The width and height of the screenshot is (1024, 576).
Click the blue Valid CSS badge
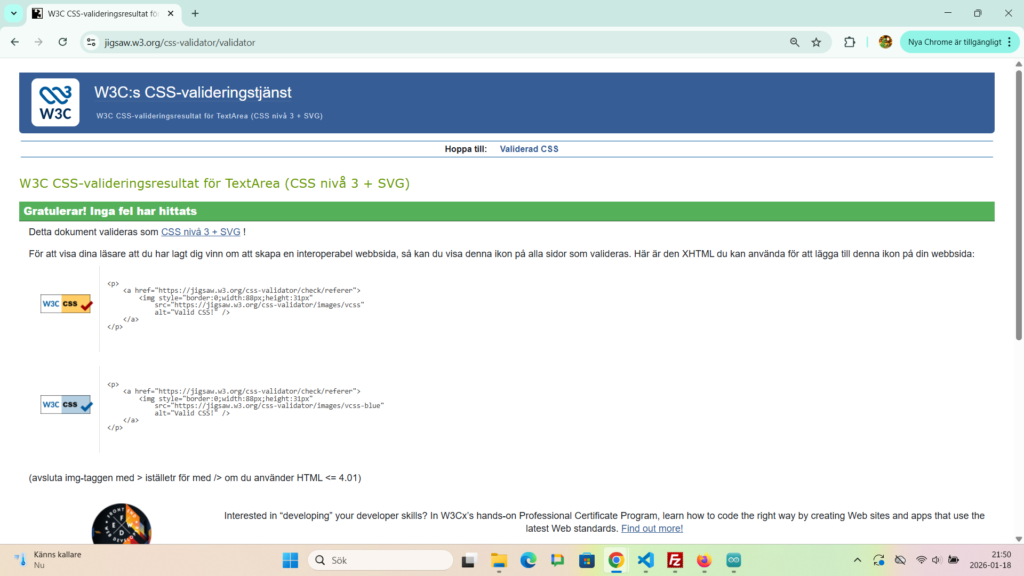click(x=66, y=405)
